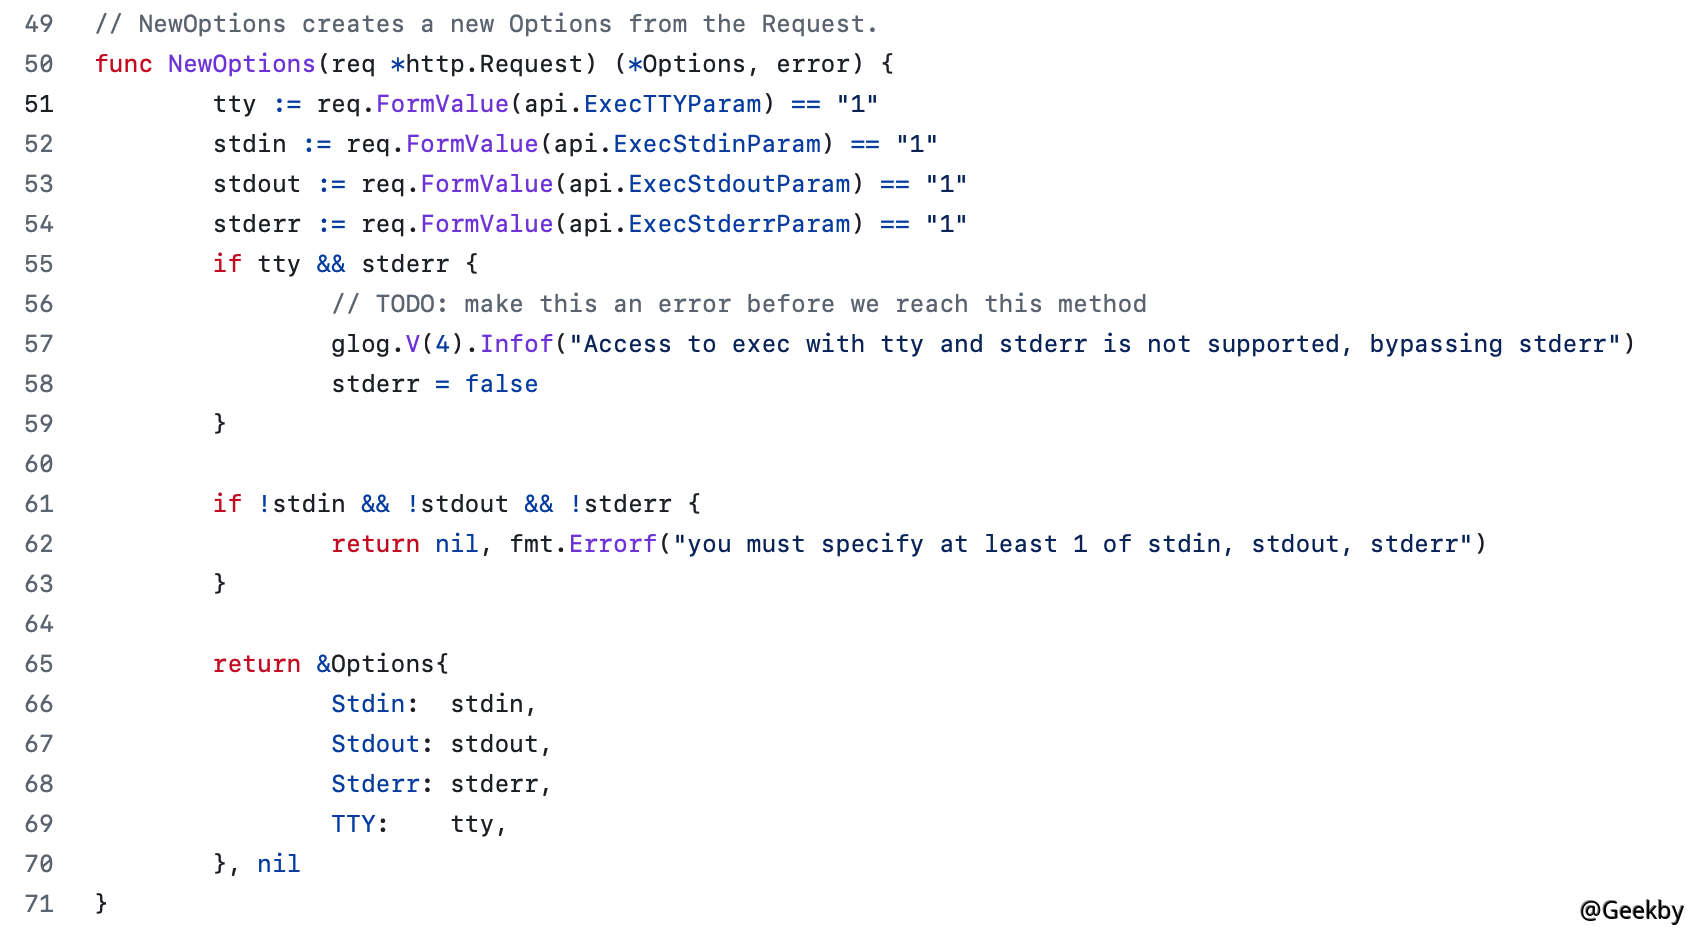
Task: Click the ExecStdinParam identifier
Action: tap(717, 144)
